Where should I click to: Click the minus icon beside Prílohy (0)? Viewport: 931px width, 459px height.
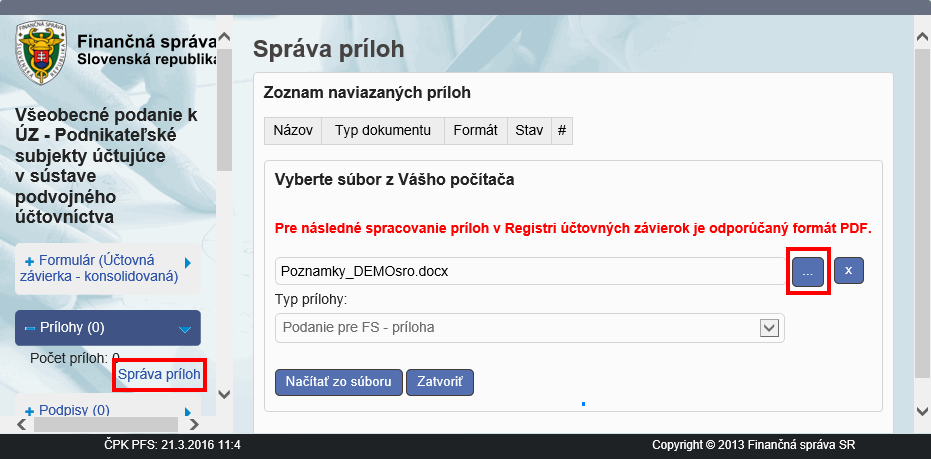click(29, 328)
